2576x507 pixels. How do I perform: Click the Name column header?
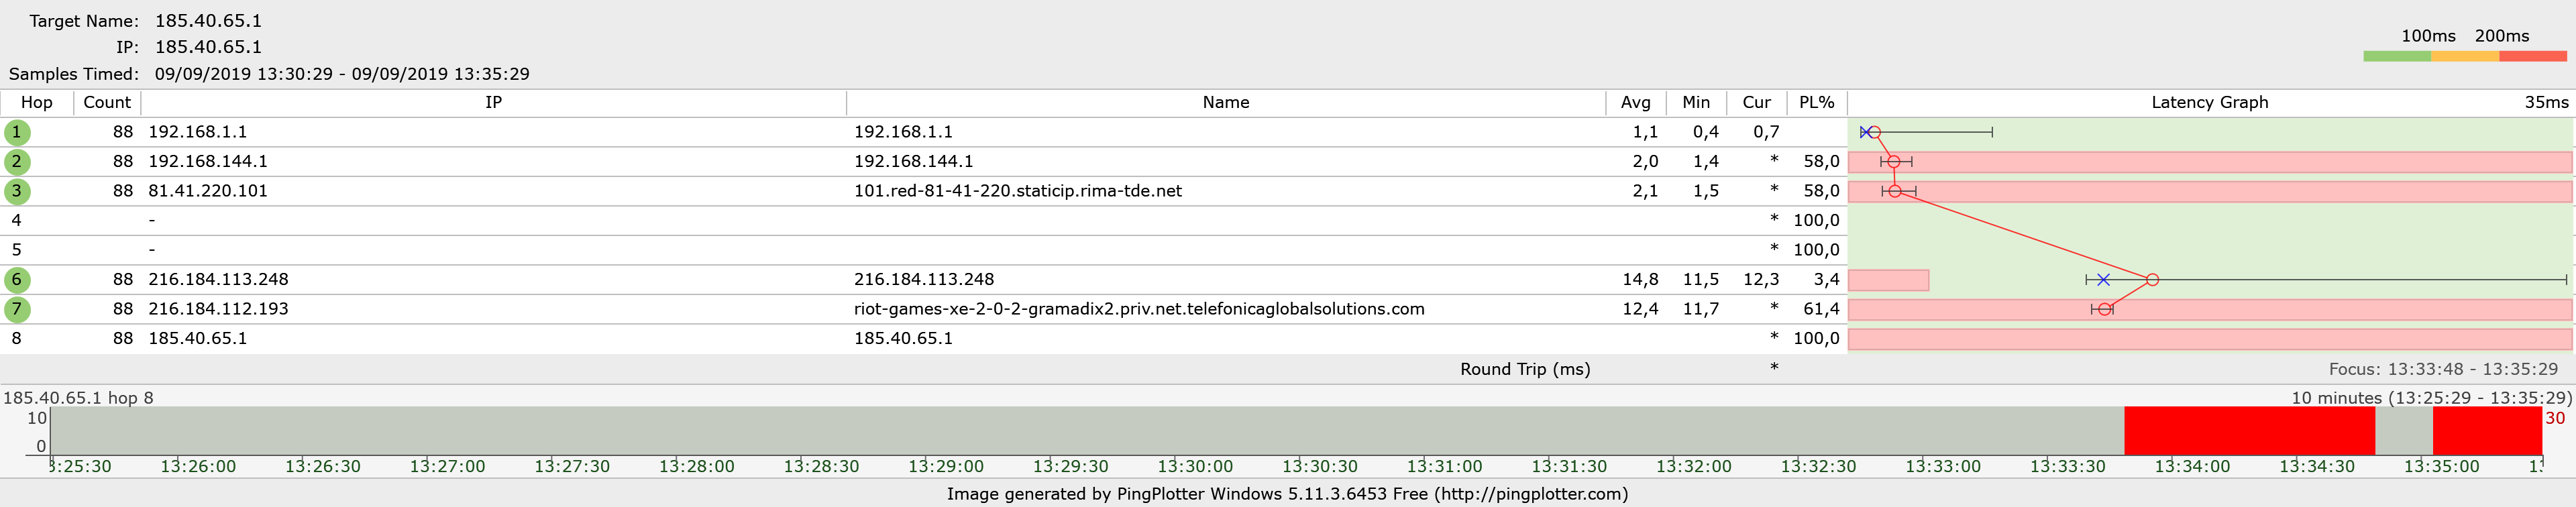point(1225,102)
